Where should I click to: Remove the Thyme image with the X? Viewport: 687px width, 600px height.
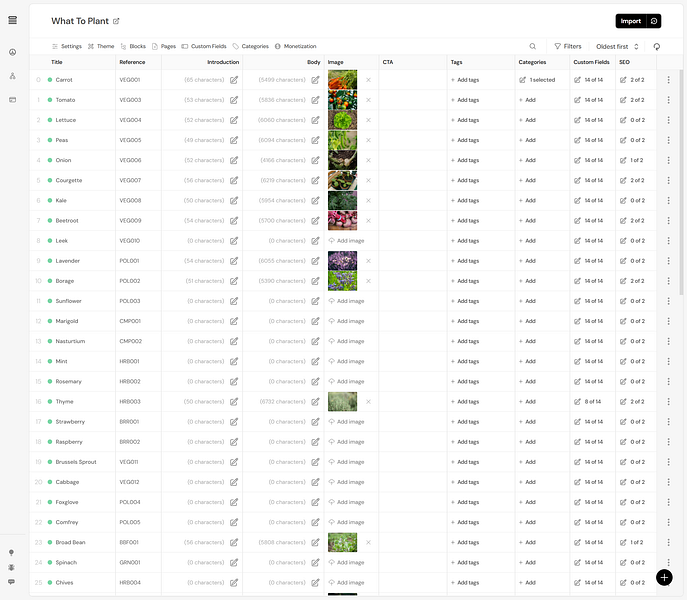[368, 401]
